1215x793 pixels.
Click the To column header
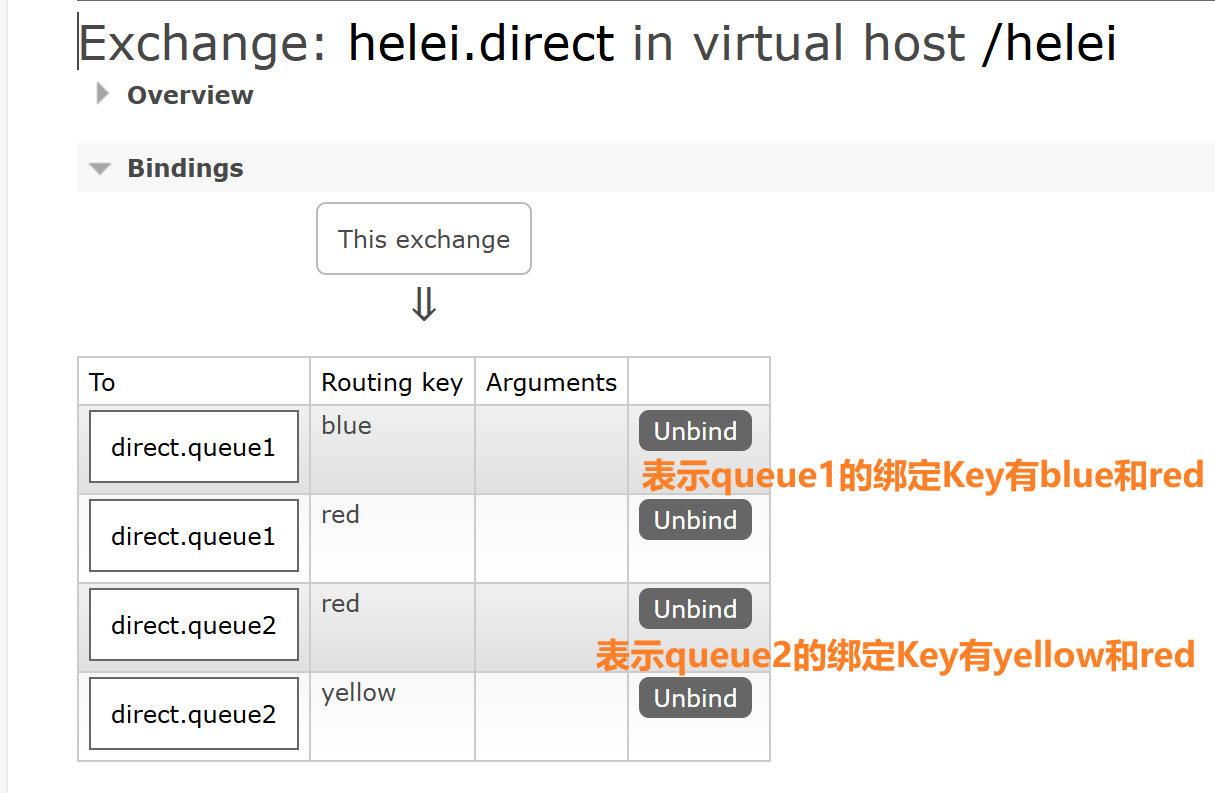[102, 382]
